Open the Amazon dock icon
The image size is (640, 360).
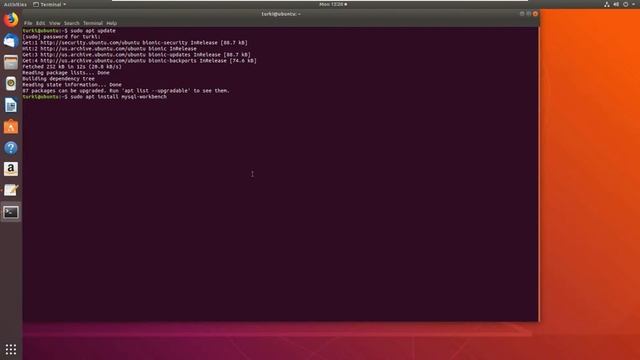pyautogui.click(x=11, y=169)
